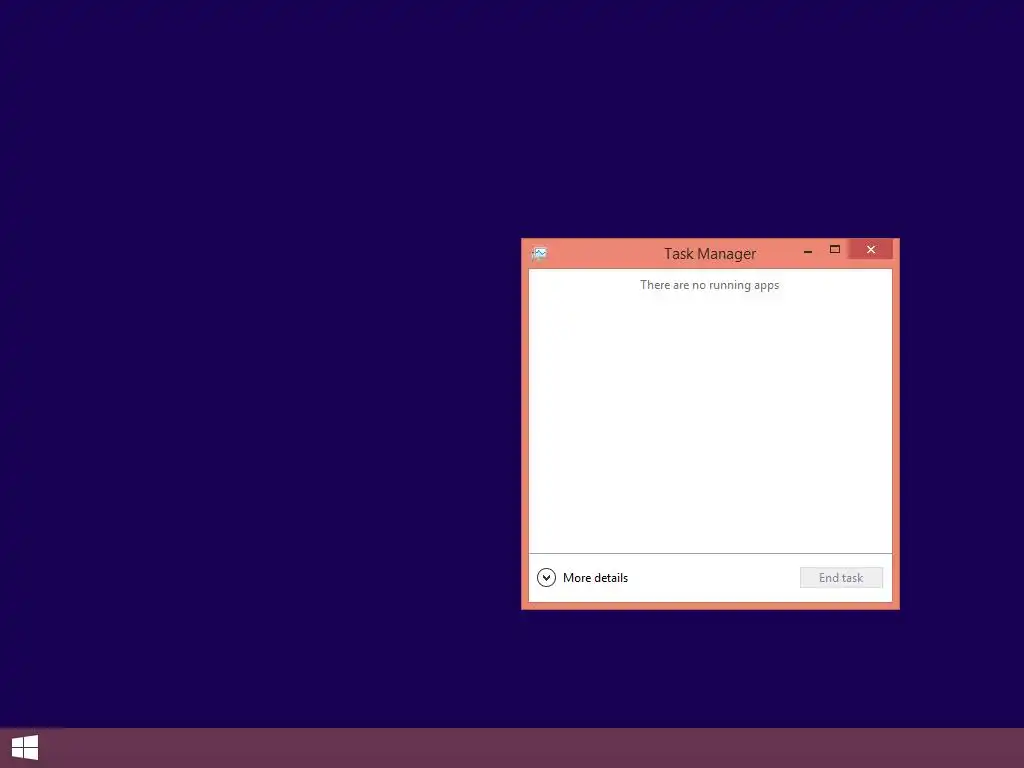The height and width of the screenshot is (768, 1024).
Task: Close the Task Manager window
Action: pyautogui.click(x=871, y=249)
